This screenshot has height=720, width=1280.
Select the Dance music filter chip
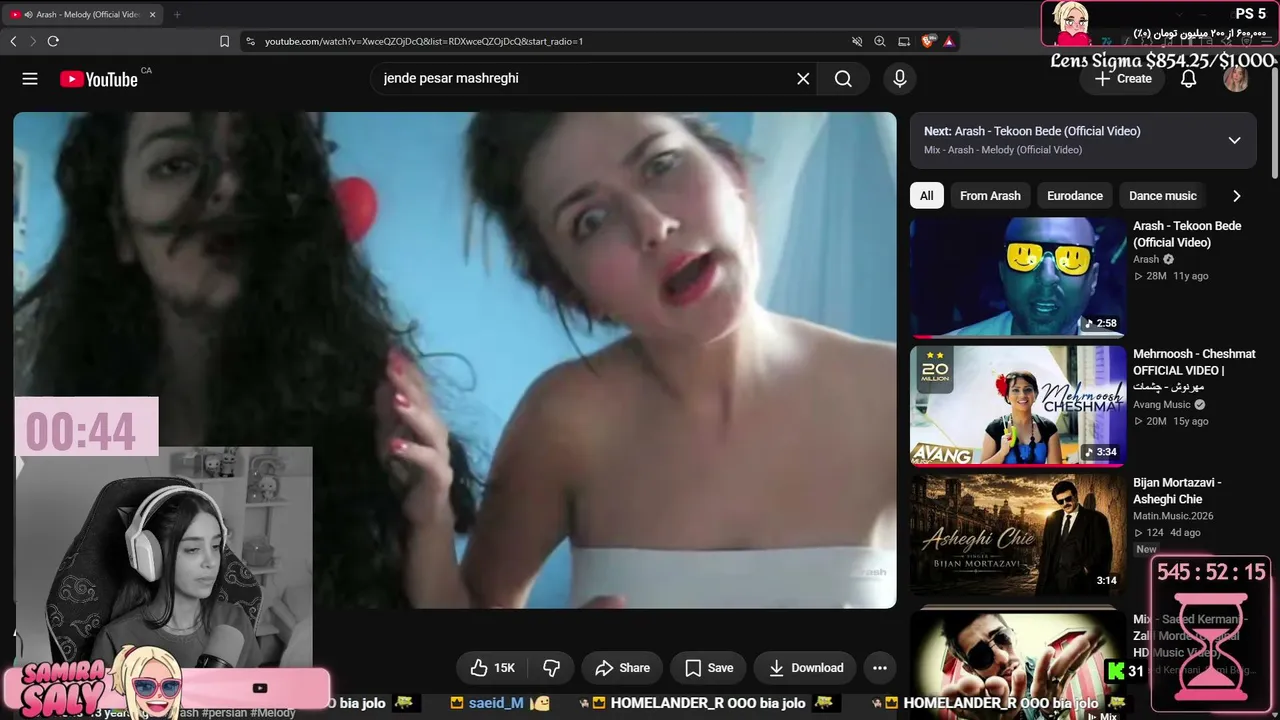tap(1163, 196)
